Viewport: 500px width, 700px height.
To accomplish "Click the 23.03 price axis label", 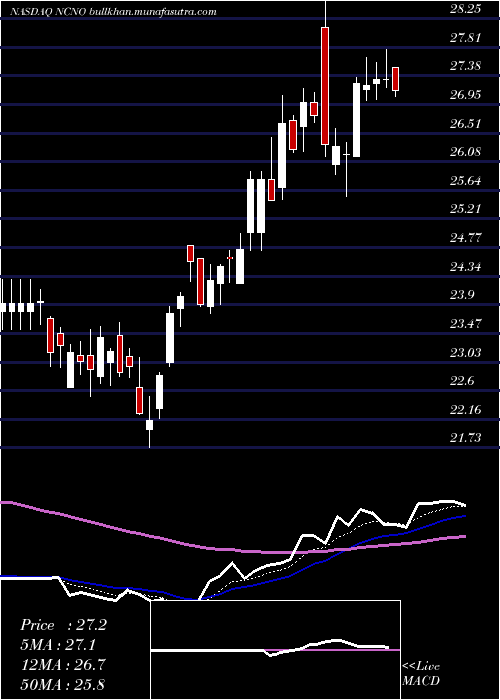I will [x=465, y=352].
